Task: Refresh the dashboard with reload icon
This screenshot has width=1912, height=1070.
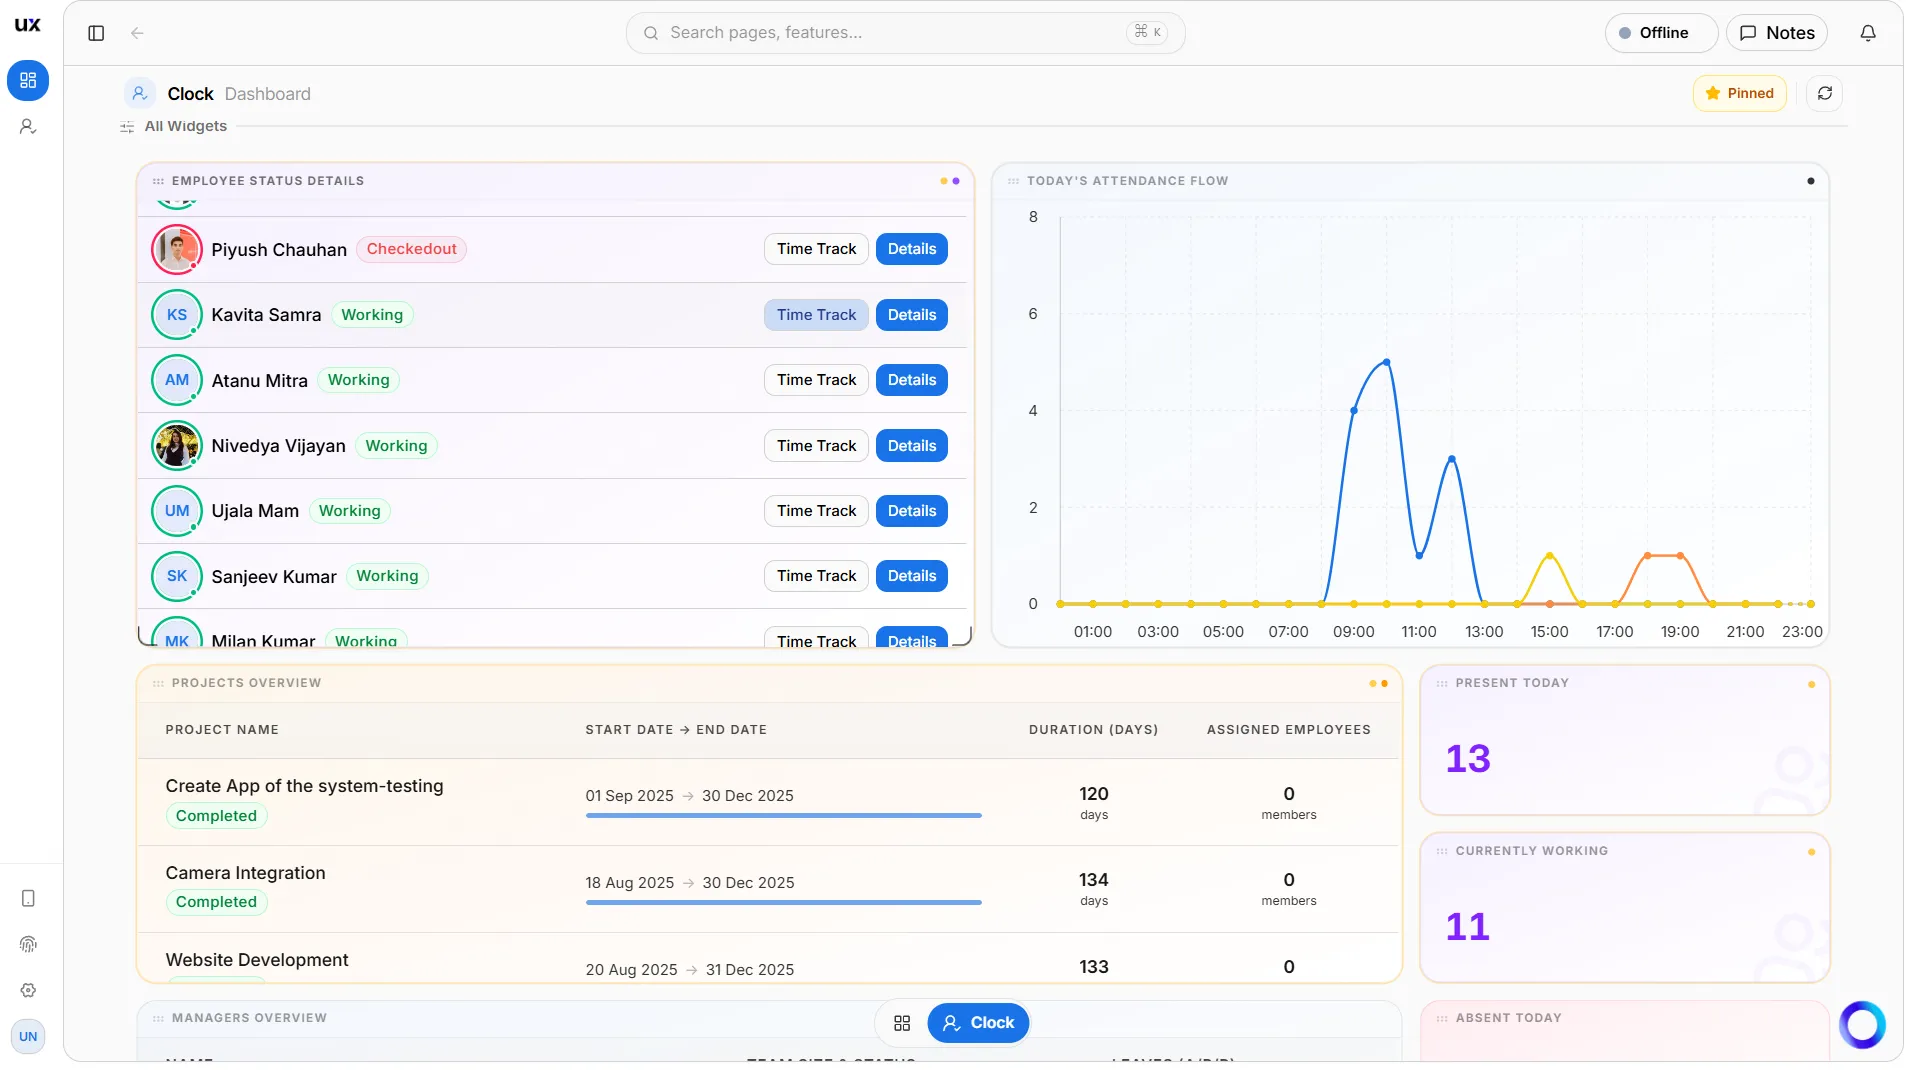Action: tap(1824, 93)
